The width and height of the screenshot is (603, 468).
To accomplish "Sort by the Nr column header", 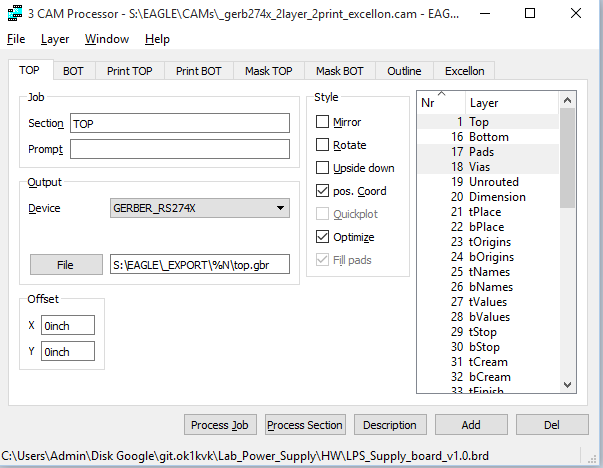I will [x=441, y=103].
